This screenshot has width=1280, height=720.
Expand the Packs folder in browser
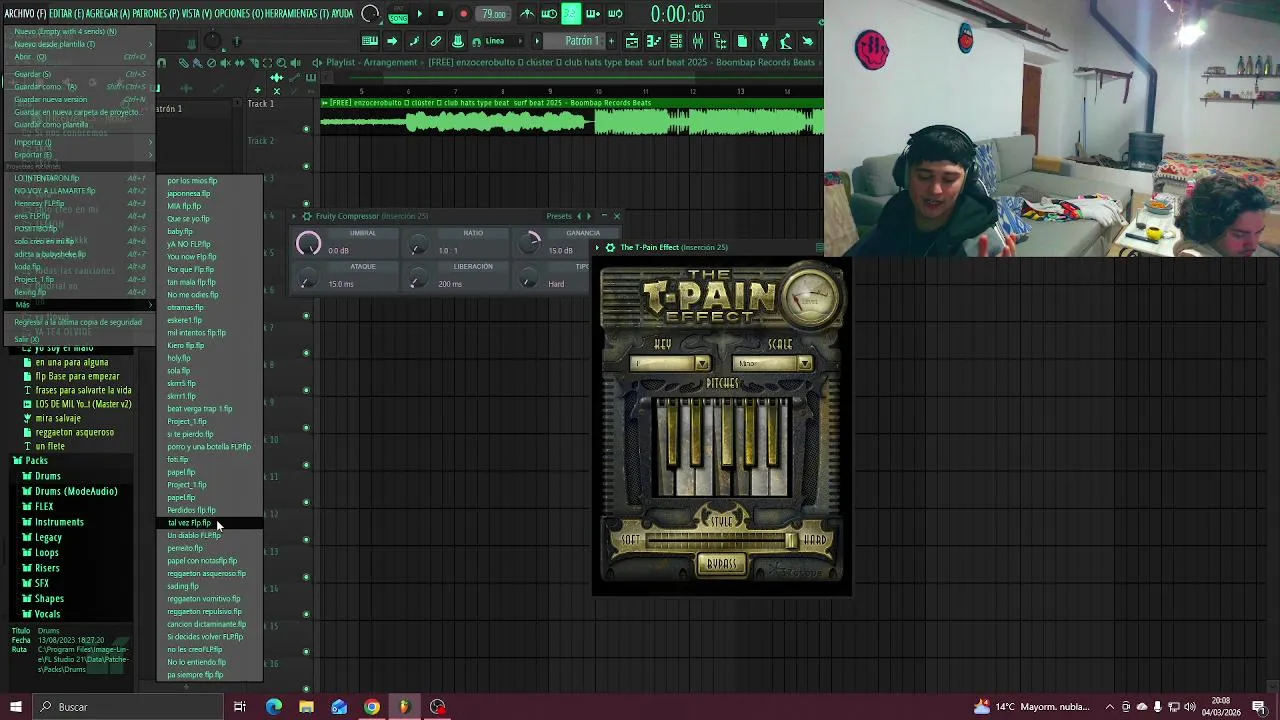(36, 461)
